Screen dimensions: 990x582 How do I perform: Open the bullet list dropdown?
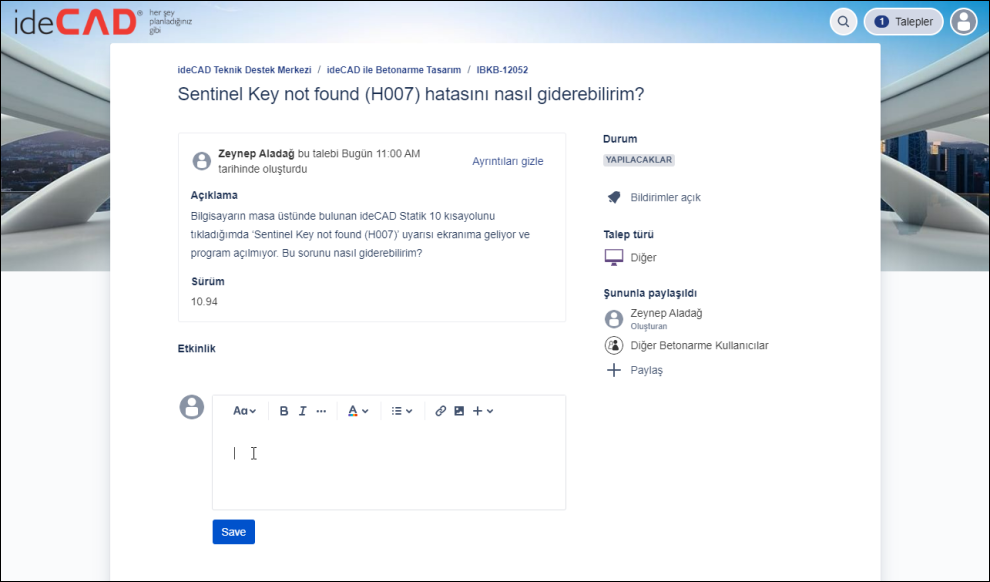(x=401, y=411)
